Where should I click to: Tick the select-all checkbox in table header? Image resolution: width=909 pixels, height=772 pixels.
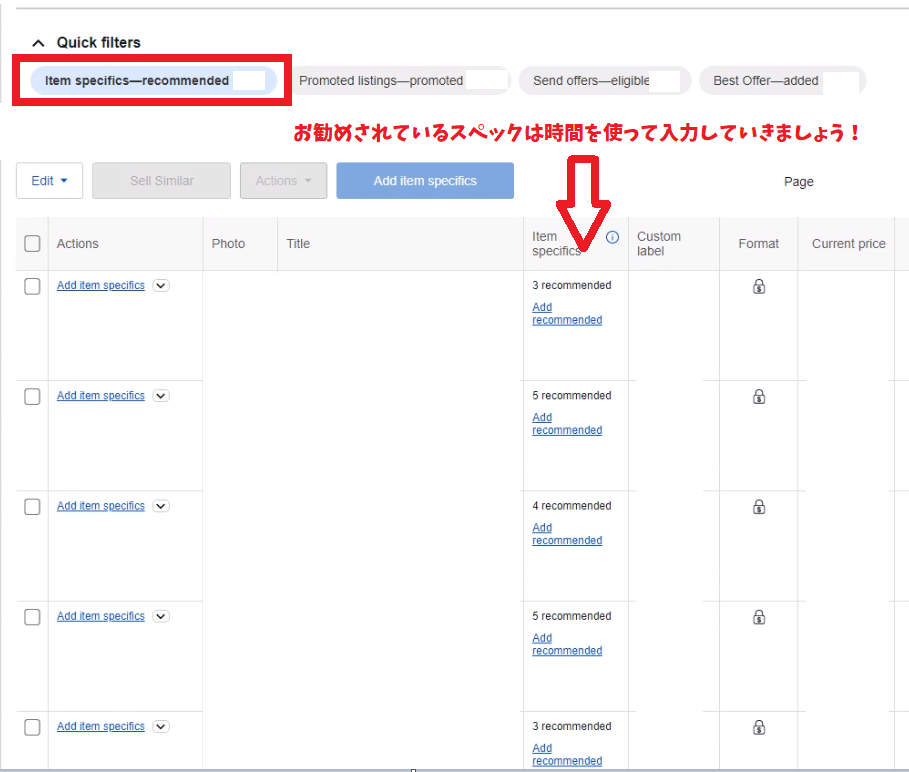[32, 244]
